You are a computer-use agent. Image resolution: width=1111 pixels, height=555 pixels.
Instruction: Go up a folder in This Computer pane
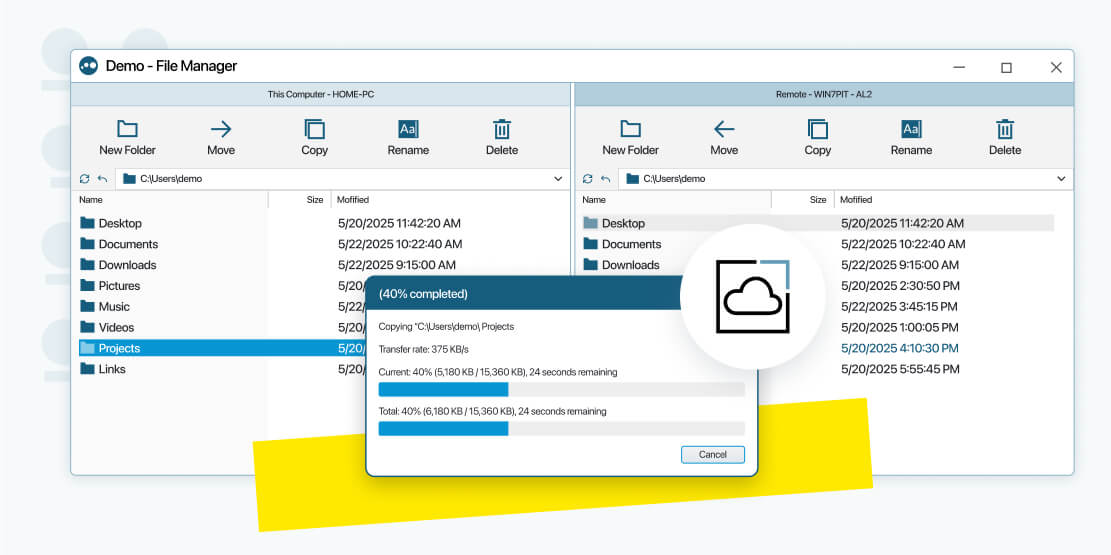pyautogui.click(x=103, y=179)
